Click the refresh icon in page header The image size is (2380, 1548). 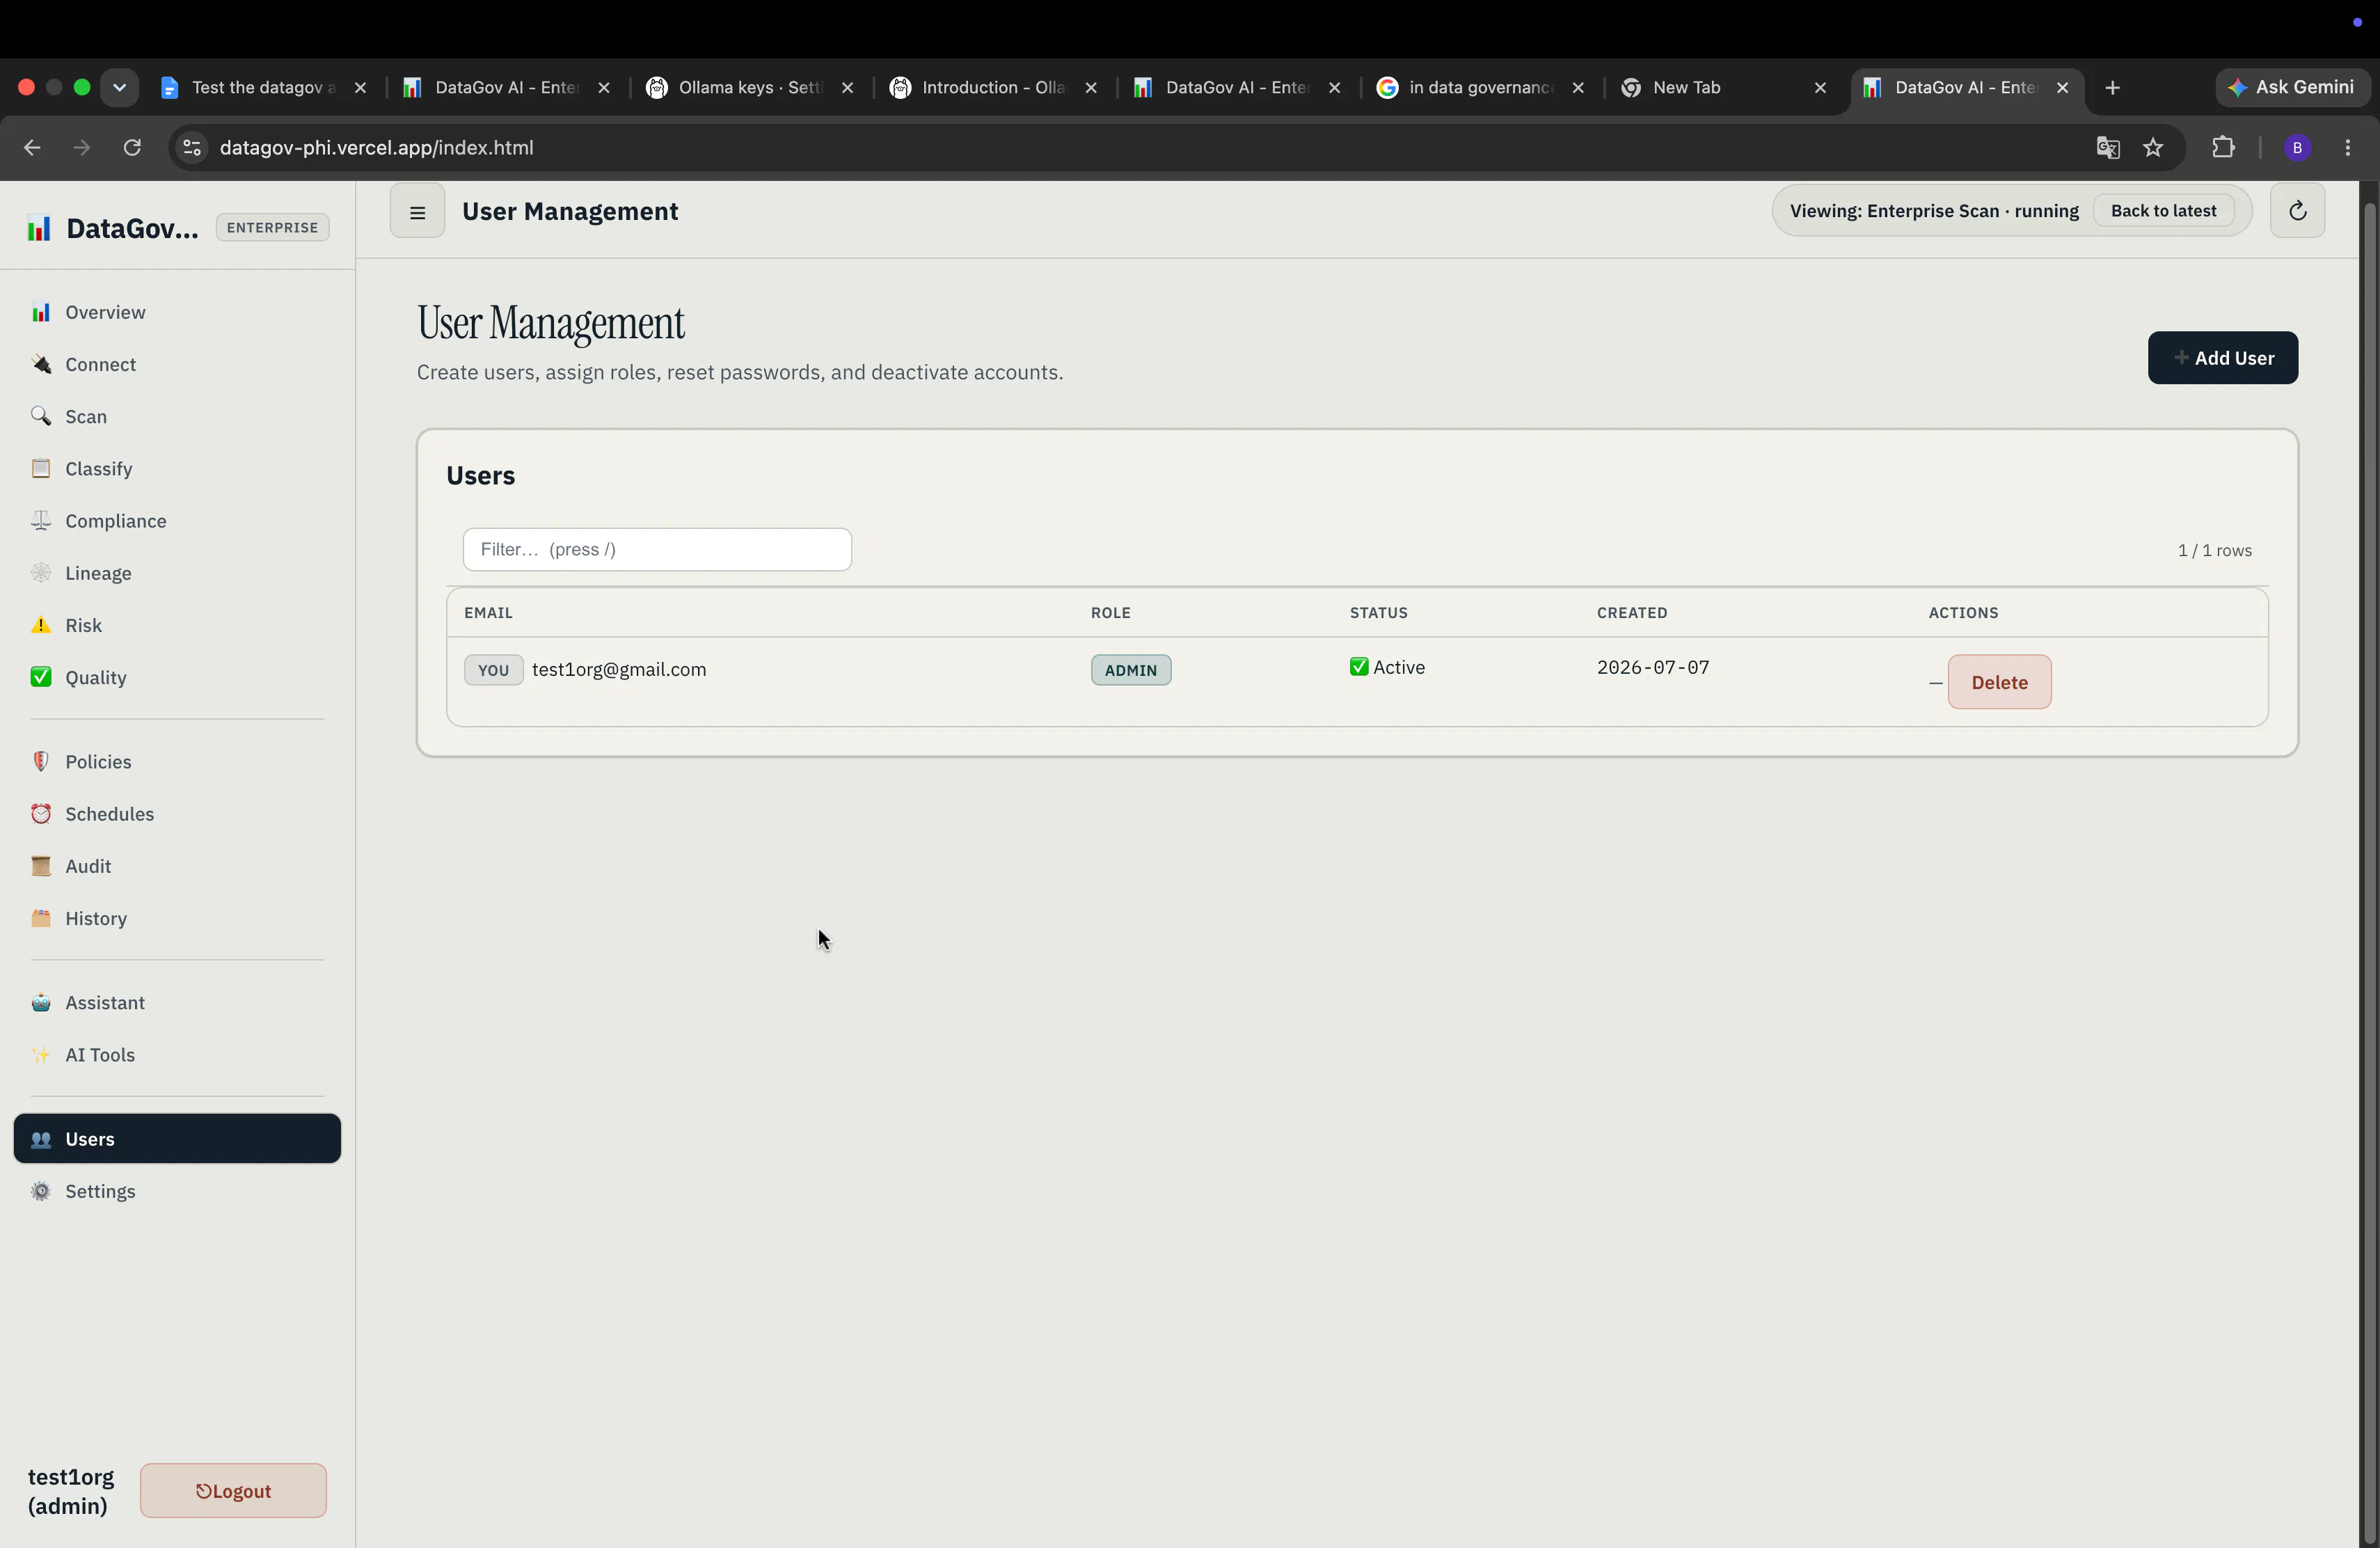tap(2297, 211)
